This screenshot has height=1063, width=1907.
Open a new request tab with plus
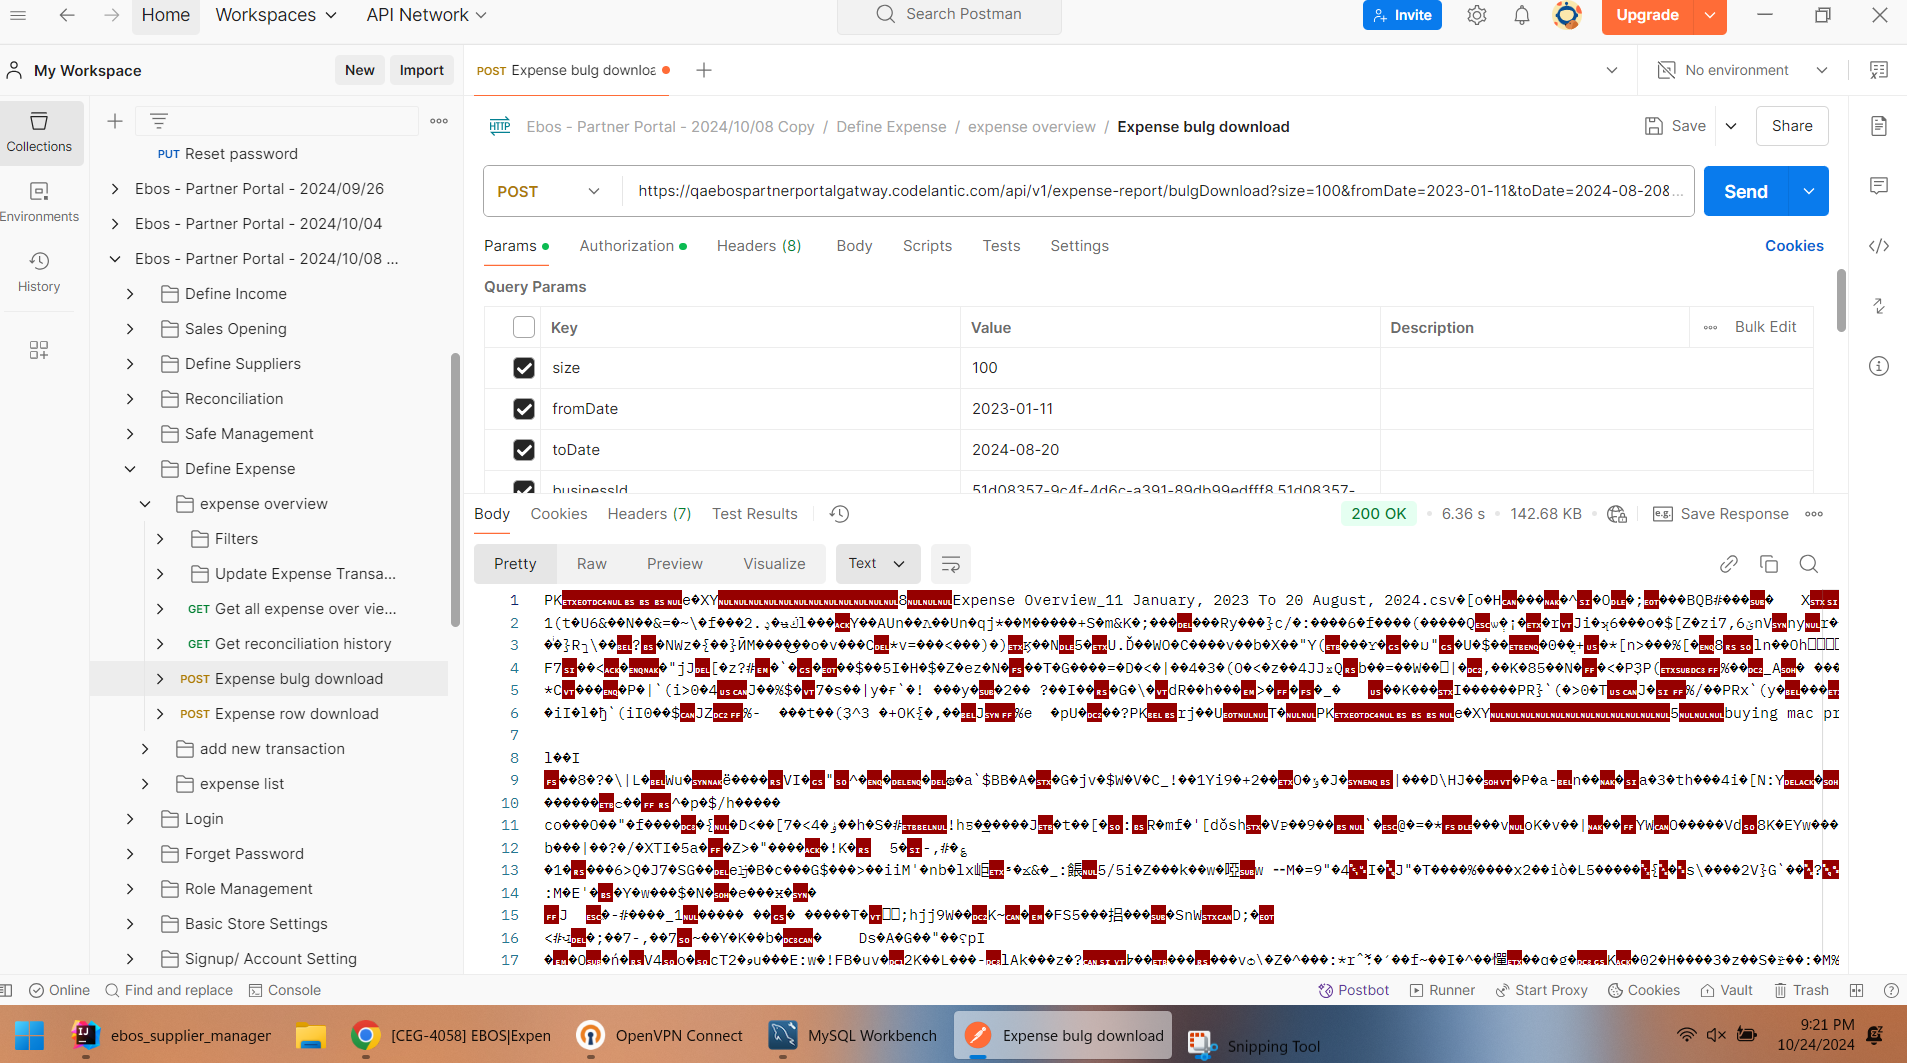(x=704, y=70)
